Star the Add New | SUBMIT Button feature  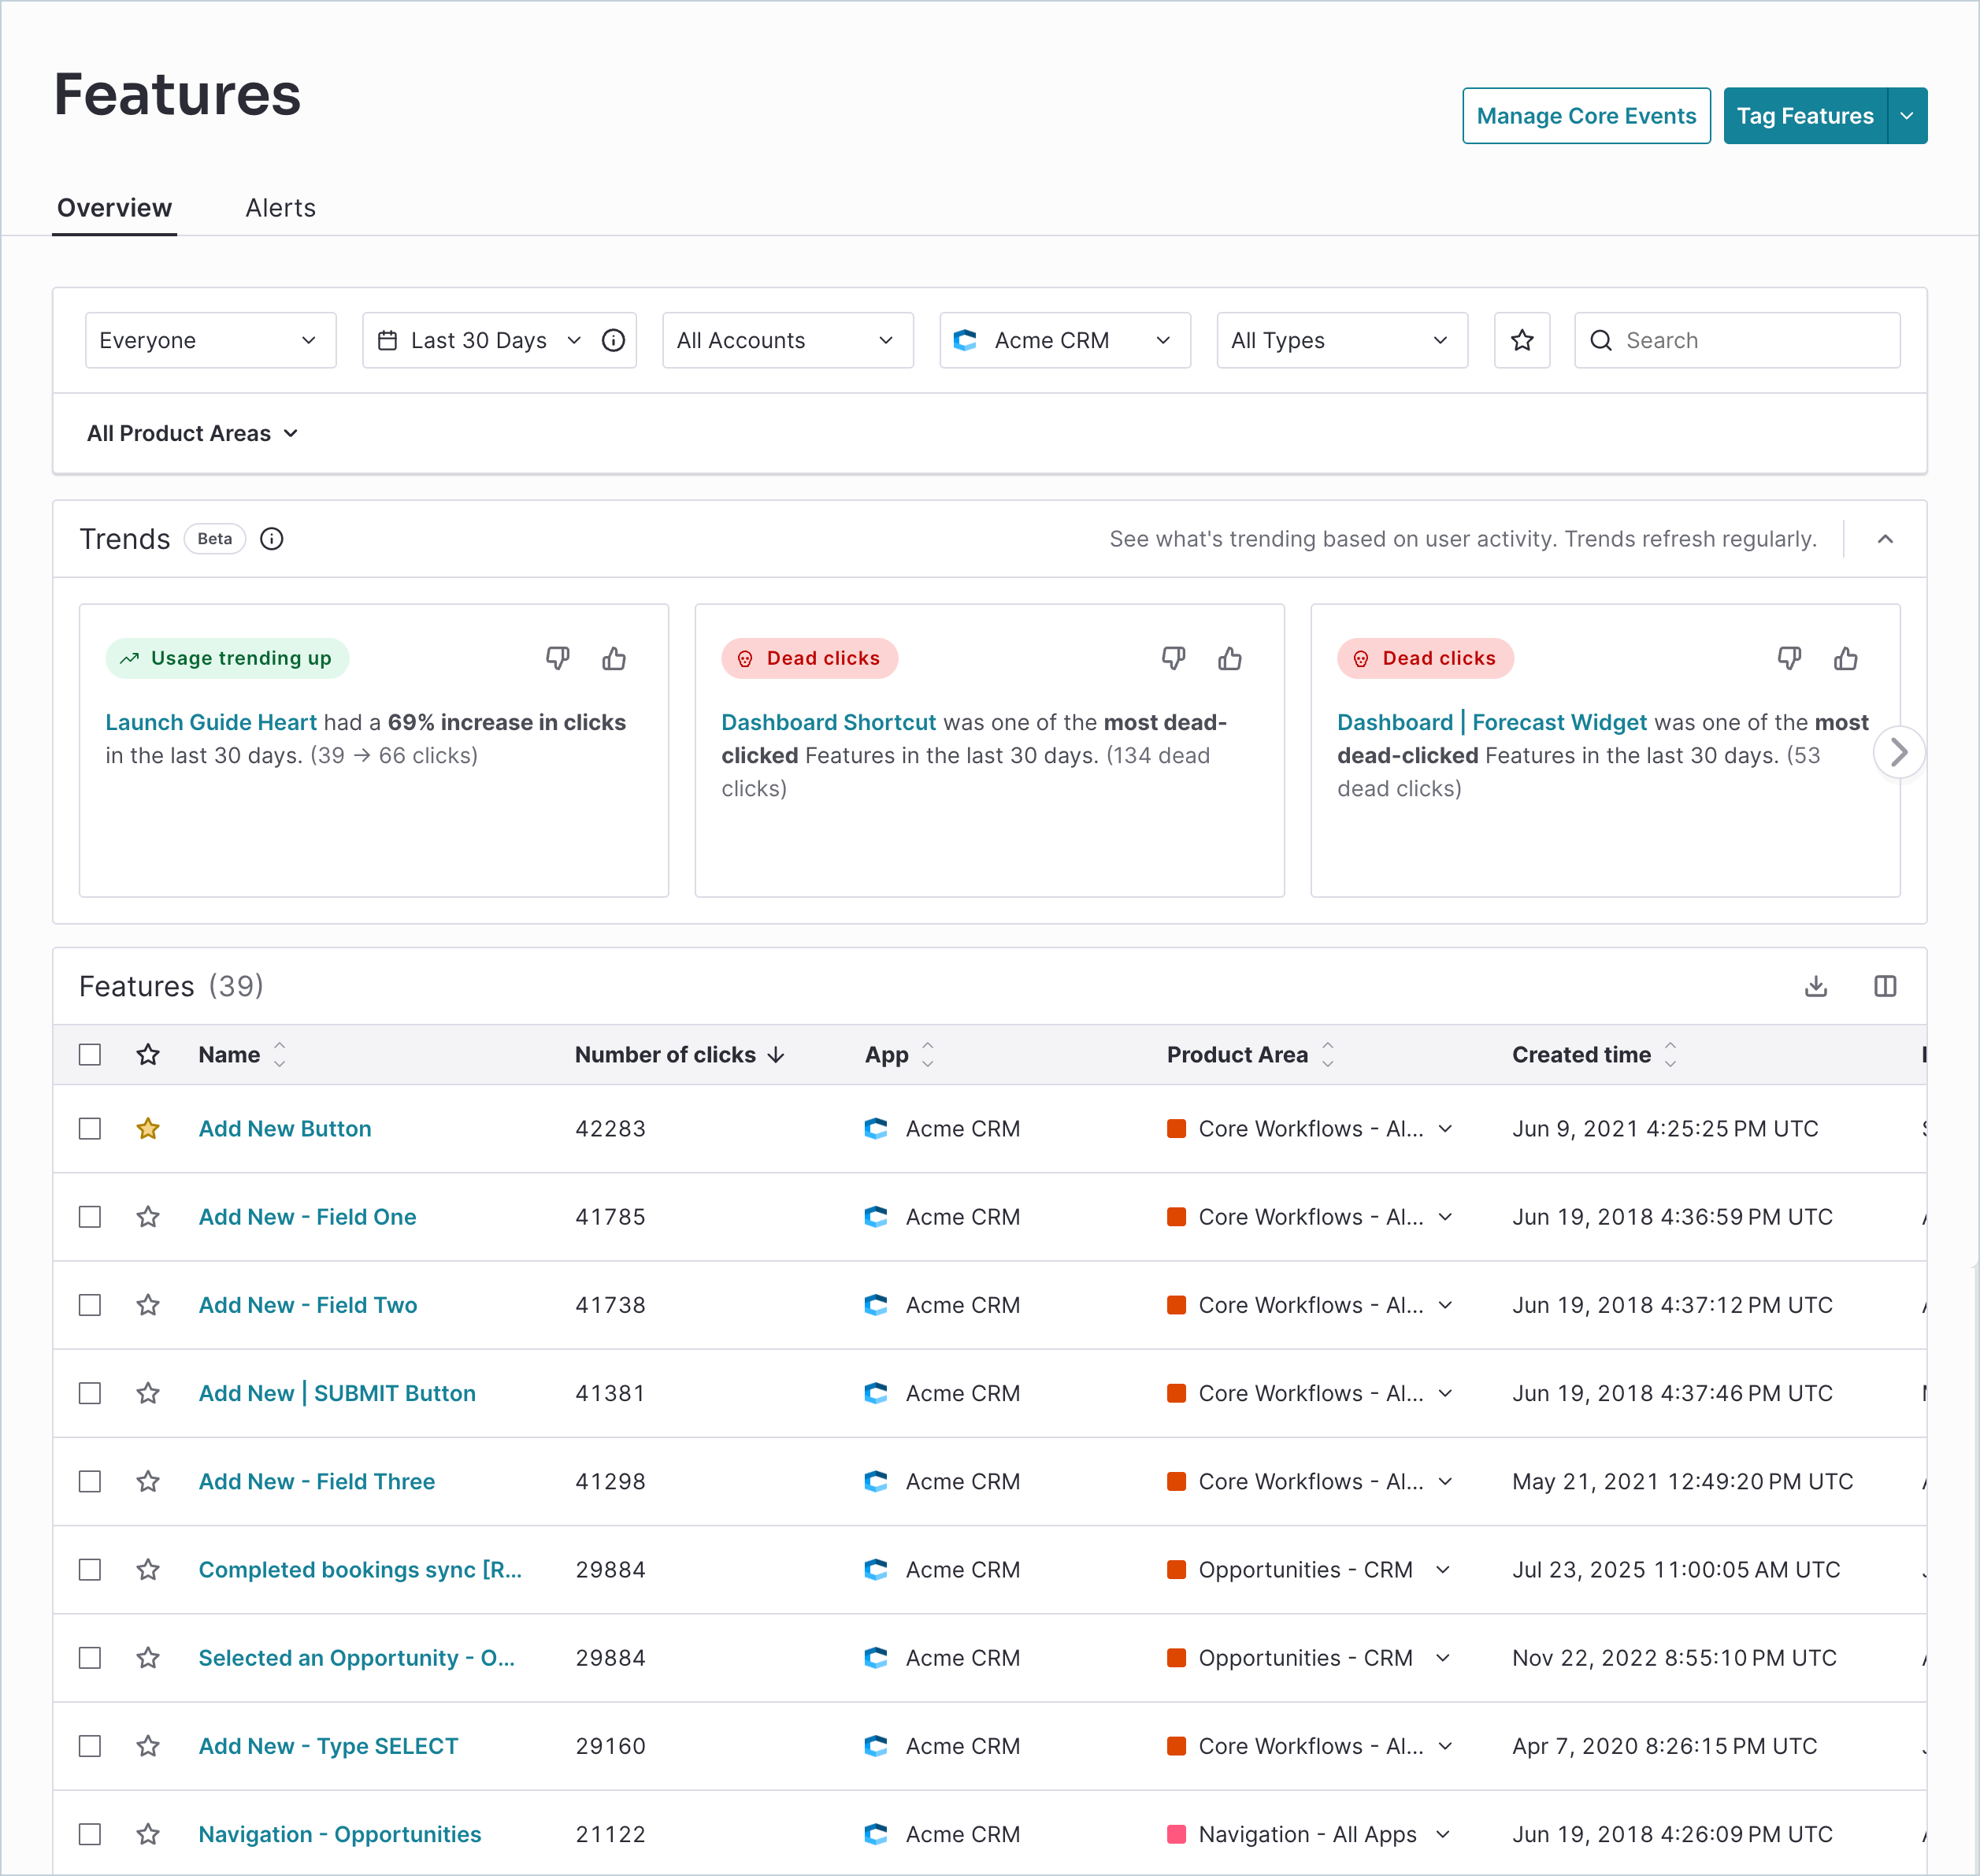click(x=148, y=1393)
